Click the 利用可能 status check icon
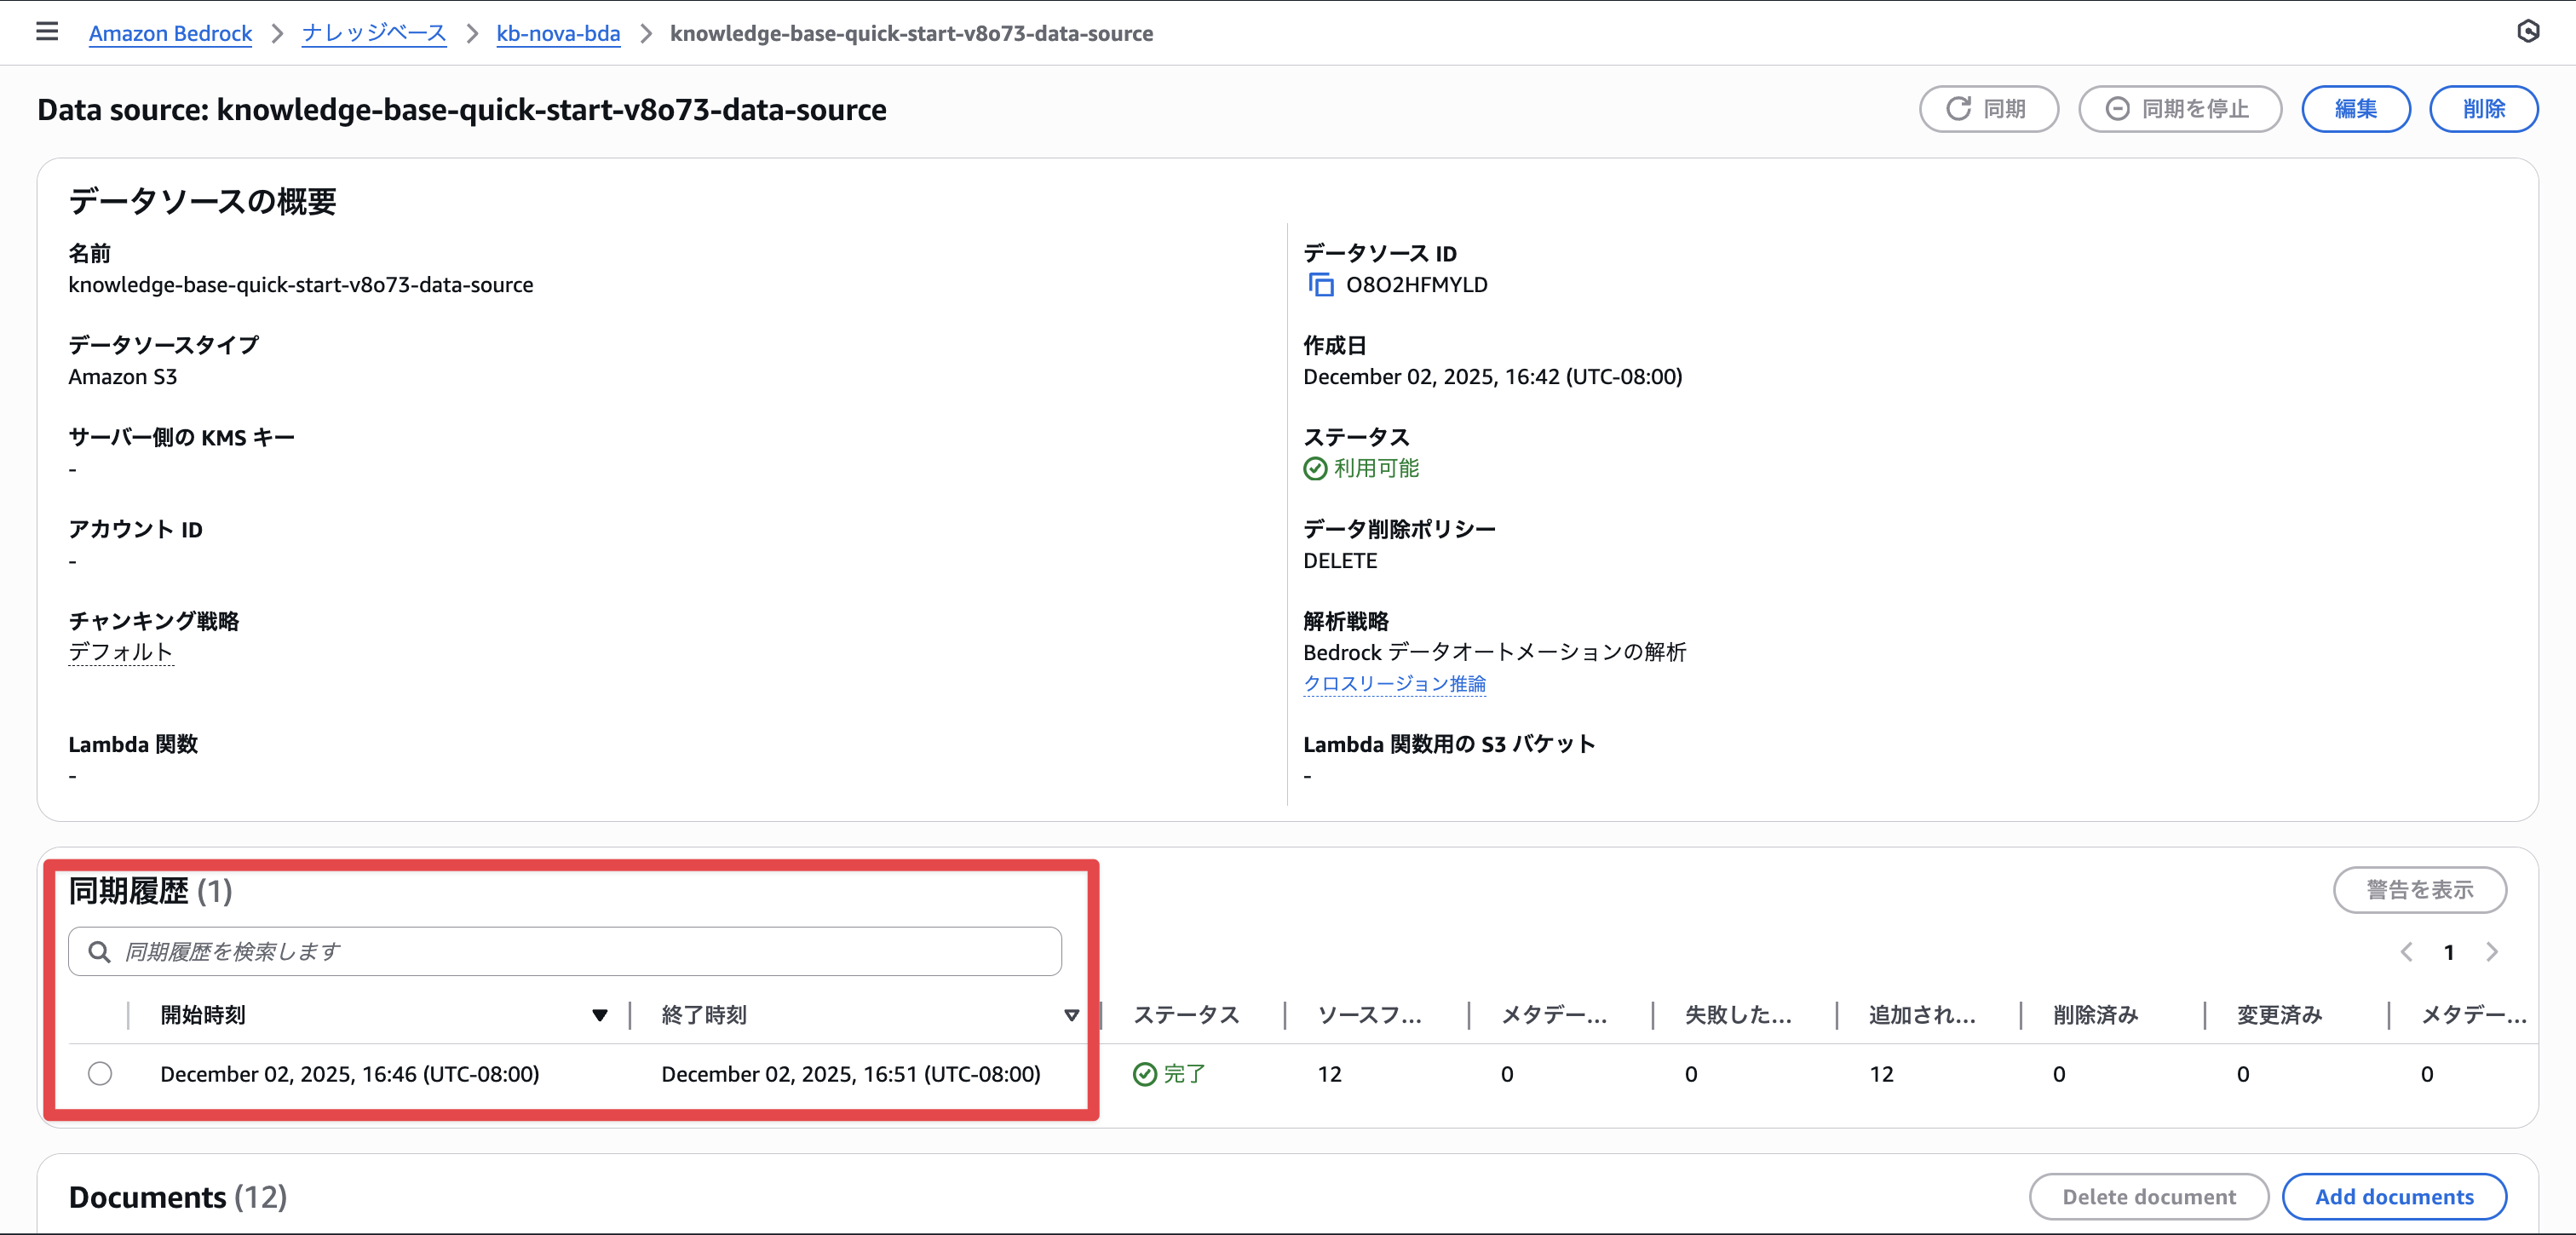 pos(1315,468)
